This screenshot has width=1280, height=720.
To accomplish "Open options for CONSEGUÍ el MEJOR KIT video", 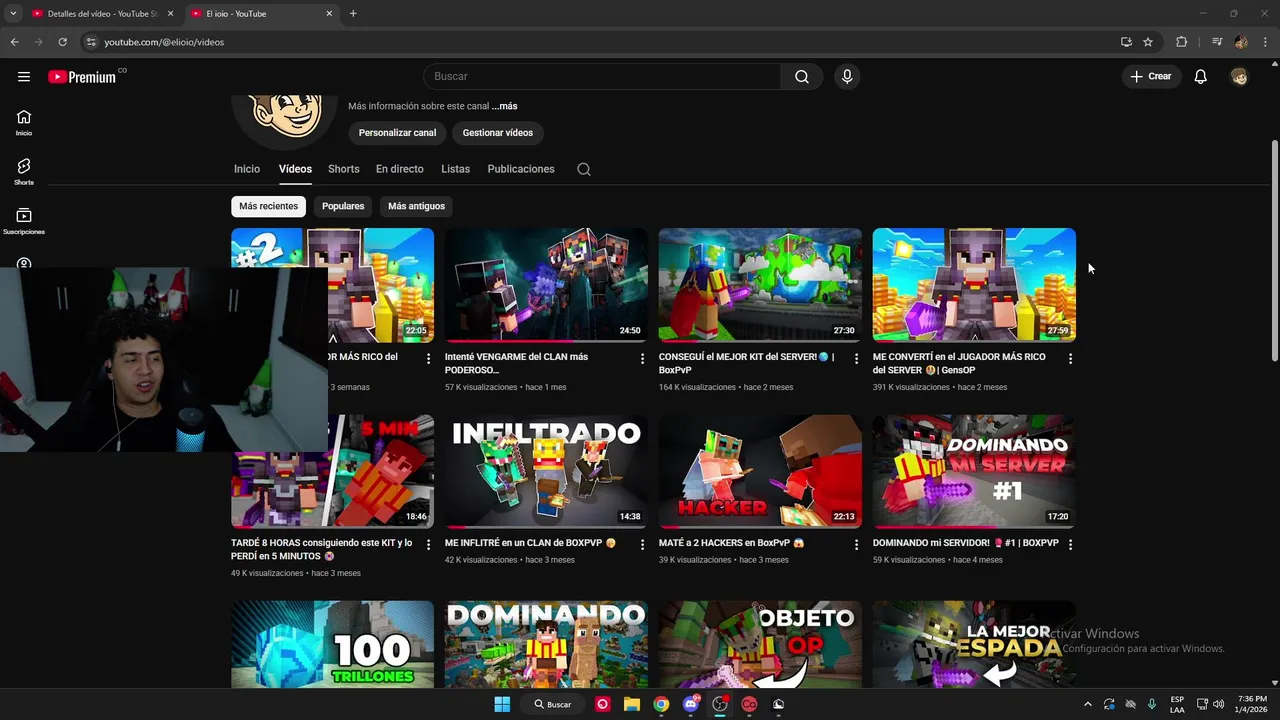I will coord(856,358).
